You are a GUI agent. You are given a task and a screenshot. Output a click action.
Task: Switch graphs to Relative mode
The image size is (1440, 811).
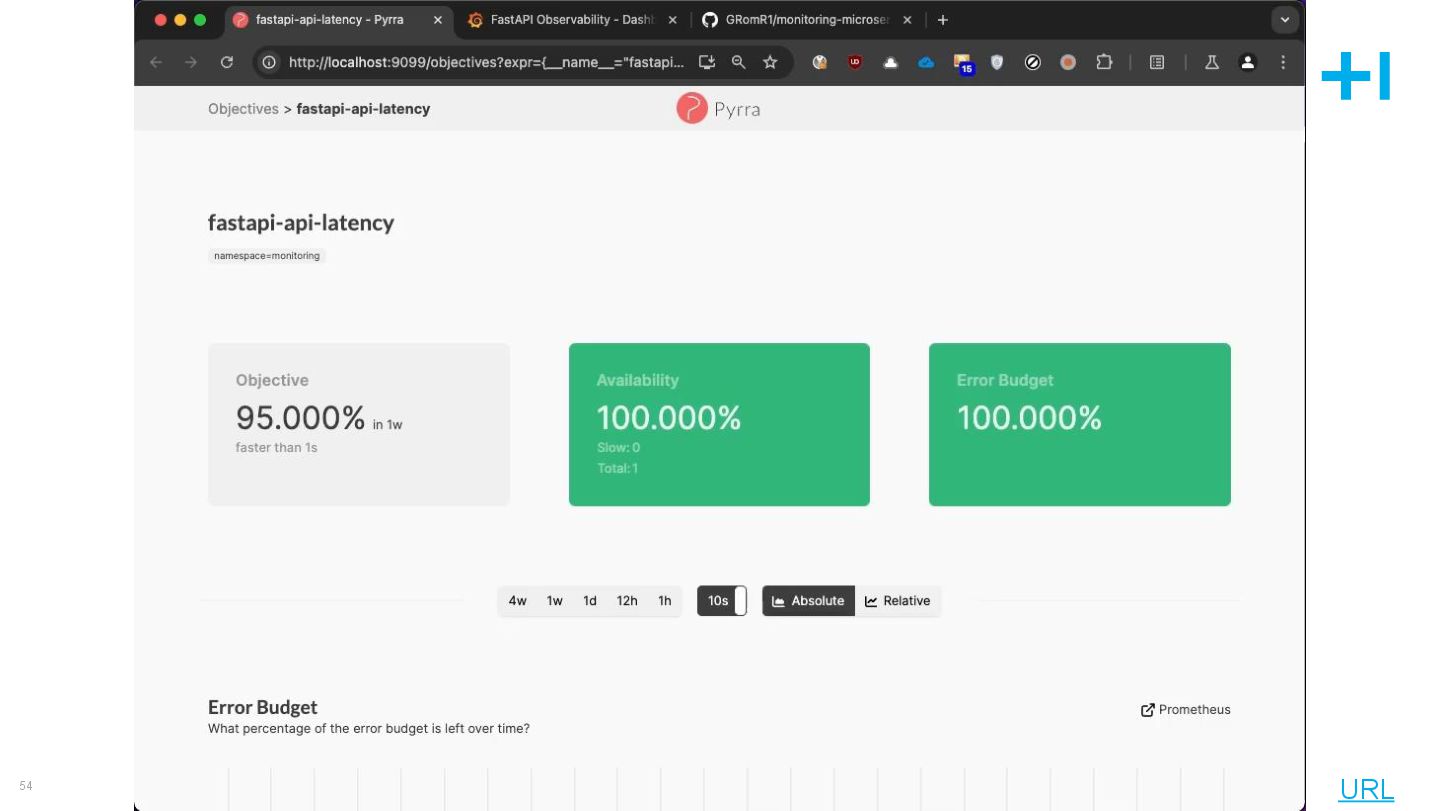coord(897,601)
